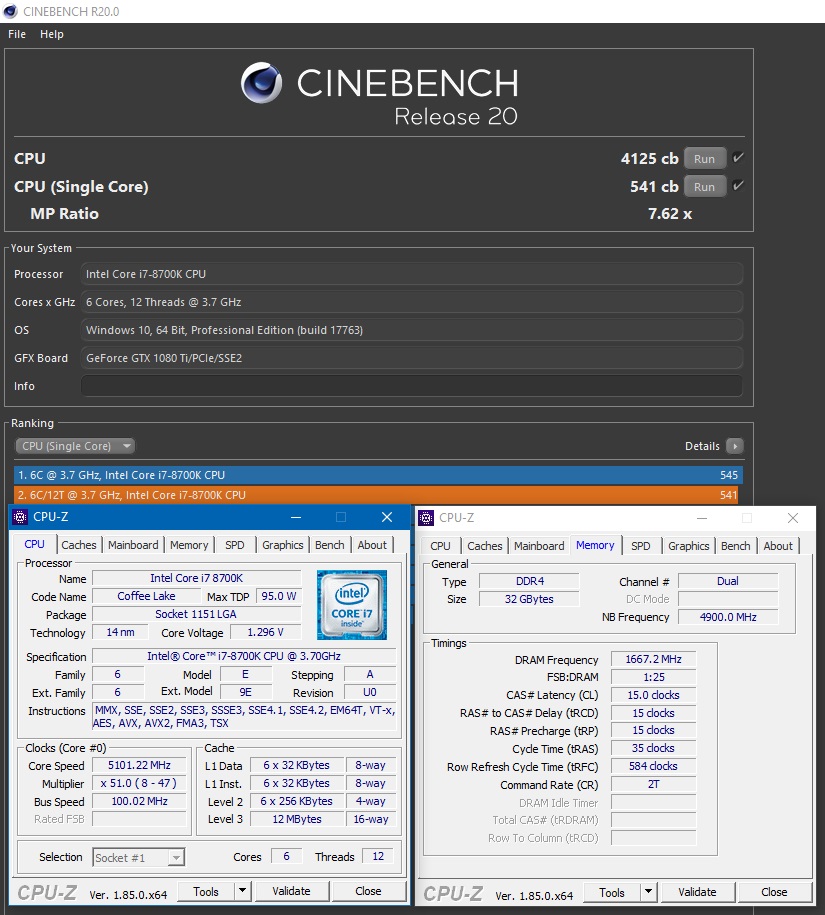The width and height of the screenshot is (825, 915).
Task: Open the File menu in Cinebench
Action: coord(16,33)
